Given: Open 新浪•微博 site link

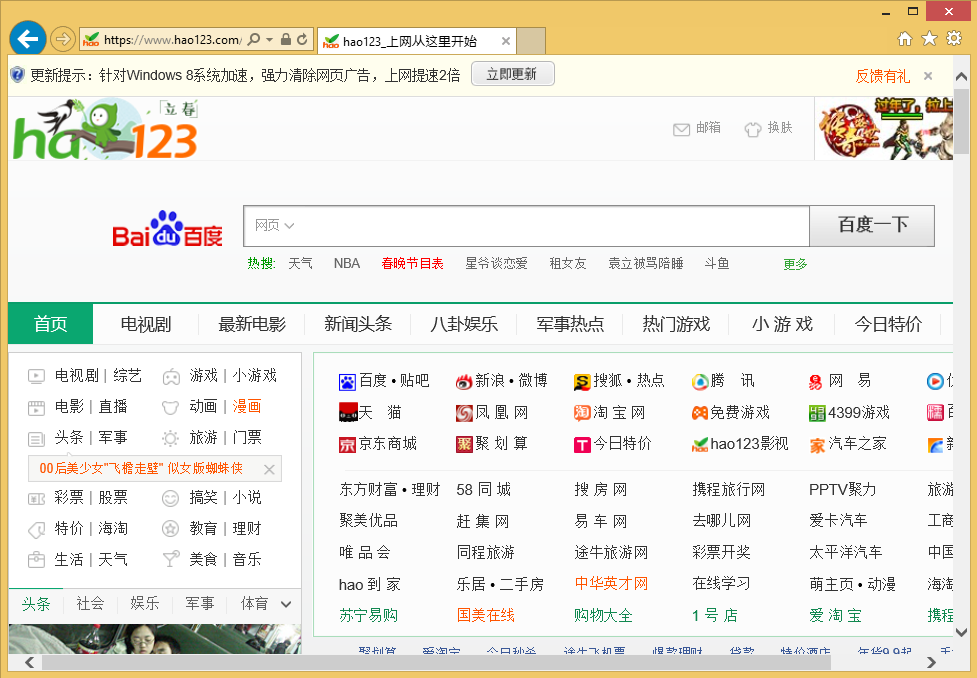Looking at the screenshot, I should 501,381.
